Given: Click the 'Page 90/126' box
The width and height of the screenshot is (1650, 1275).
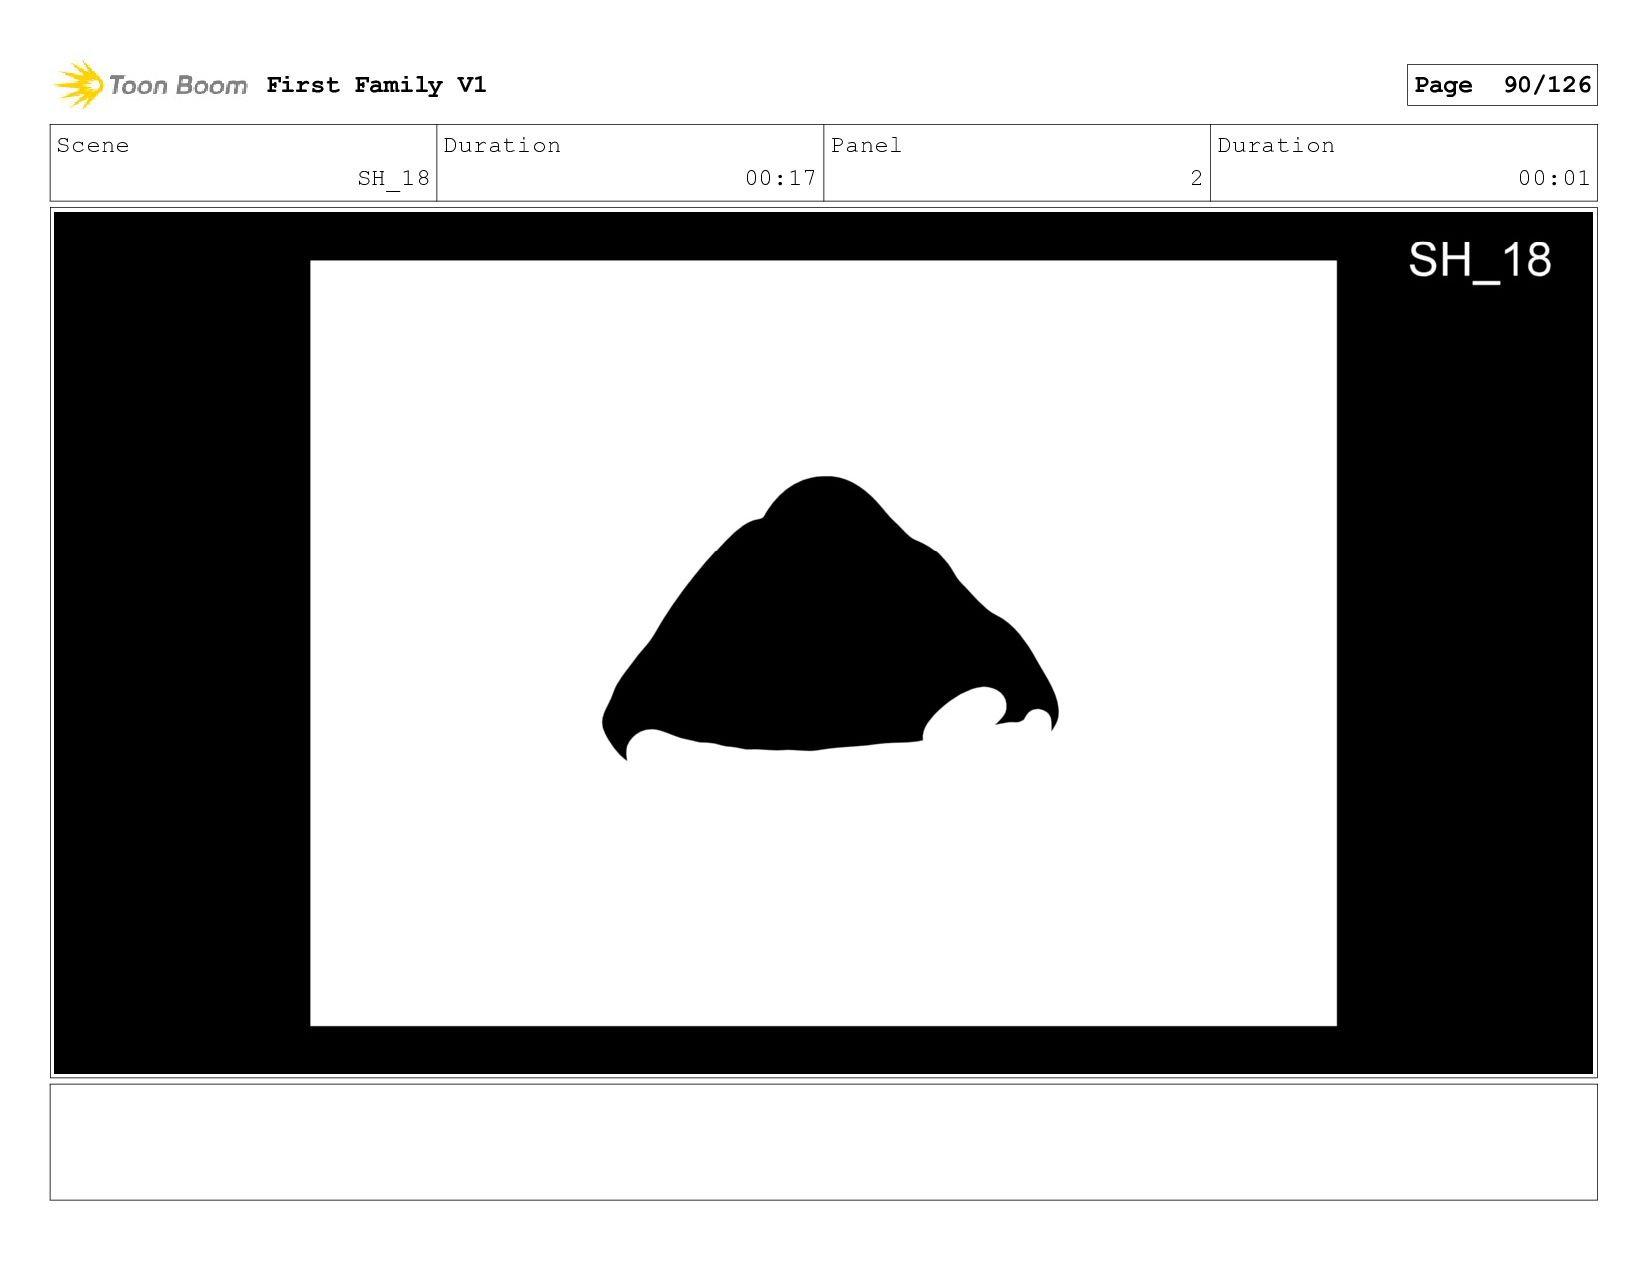Looking at the screenshot, I should click(1501, 85).
